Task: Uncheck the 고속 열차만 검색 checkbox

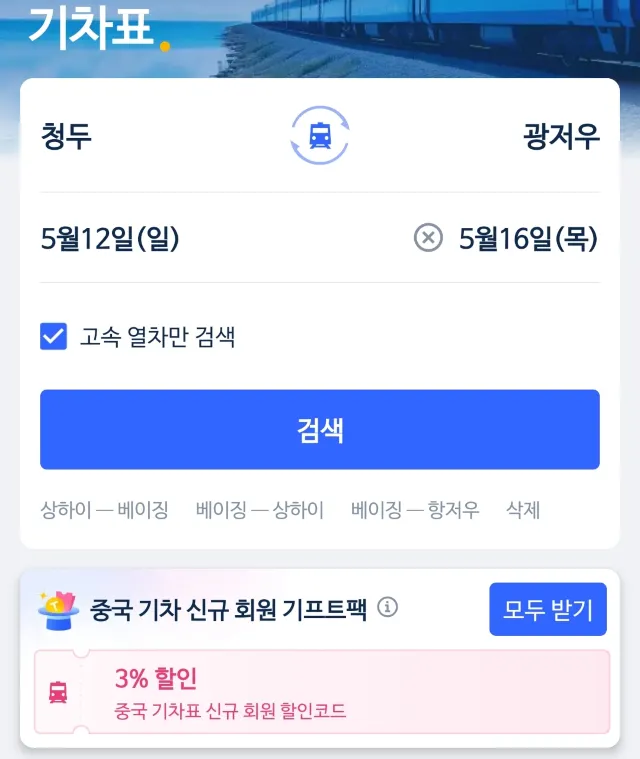Action: [53, 336]
